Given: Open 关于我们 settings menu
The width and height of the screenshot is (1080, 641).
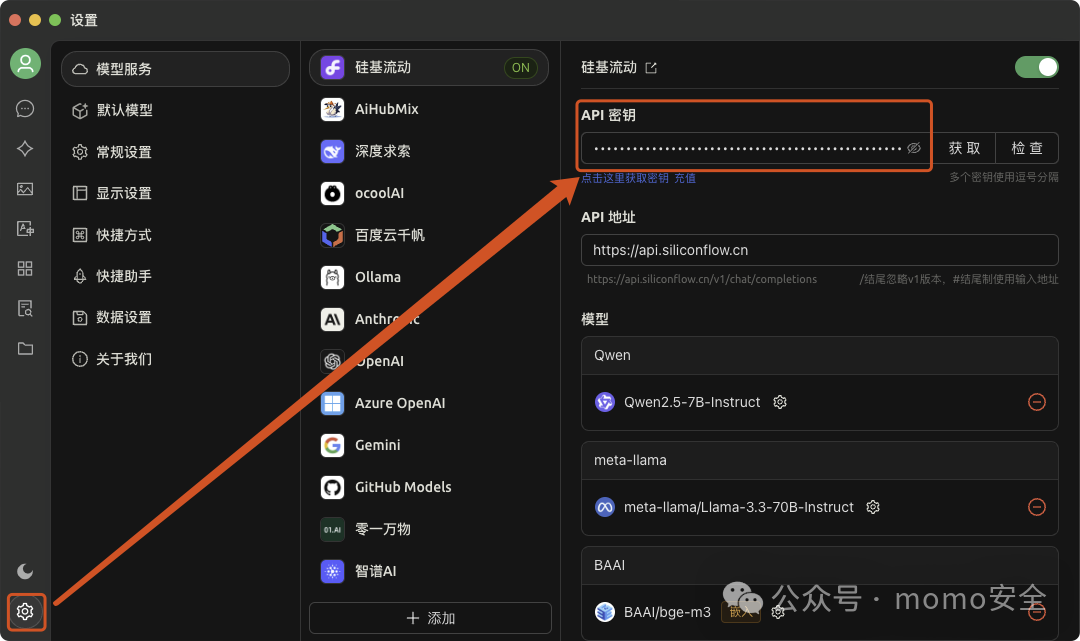Looking at the screenshot, I should (x=175, y=359).
